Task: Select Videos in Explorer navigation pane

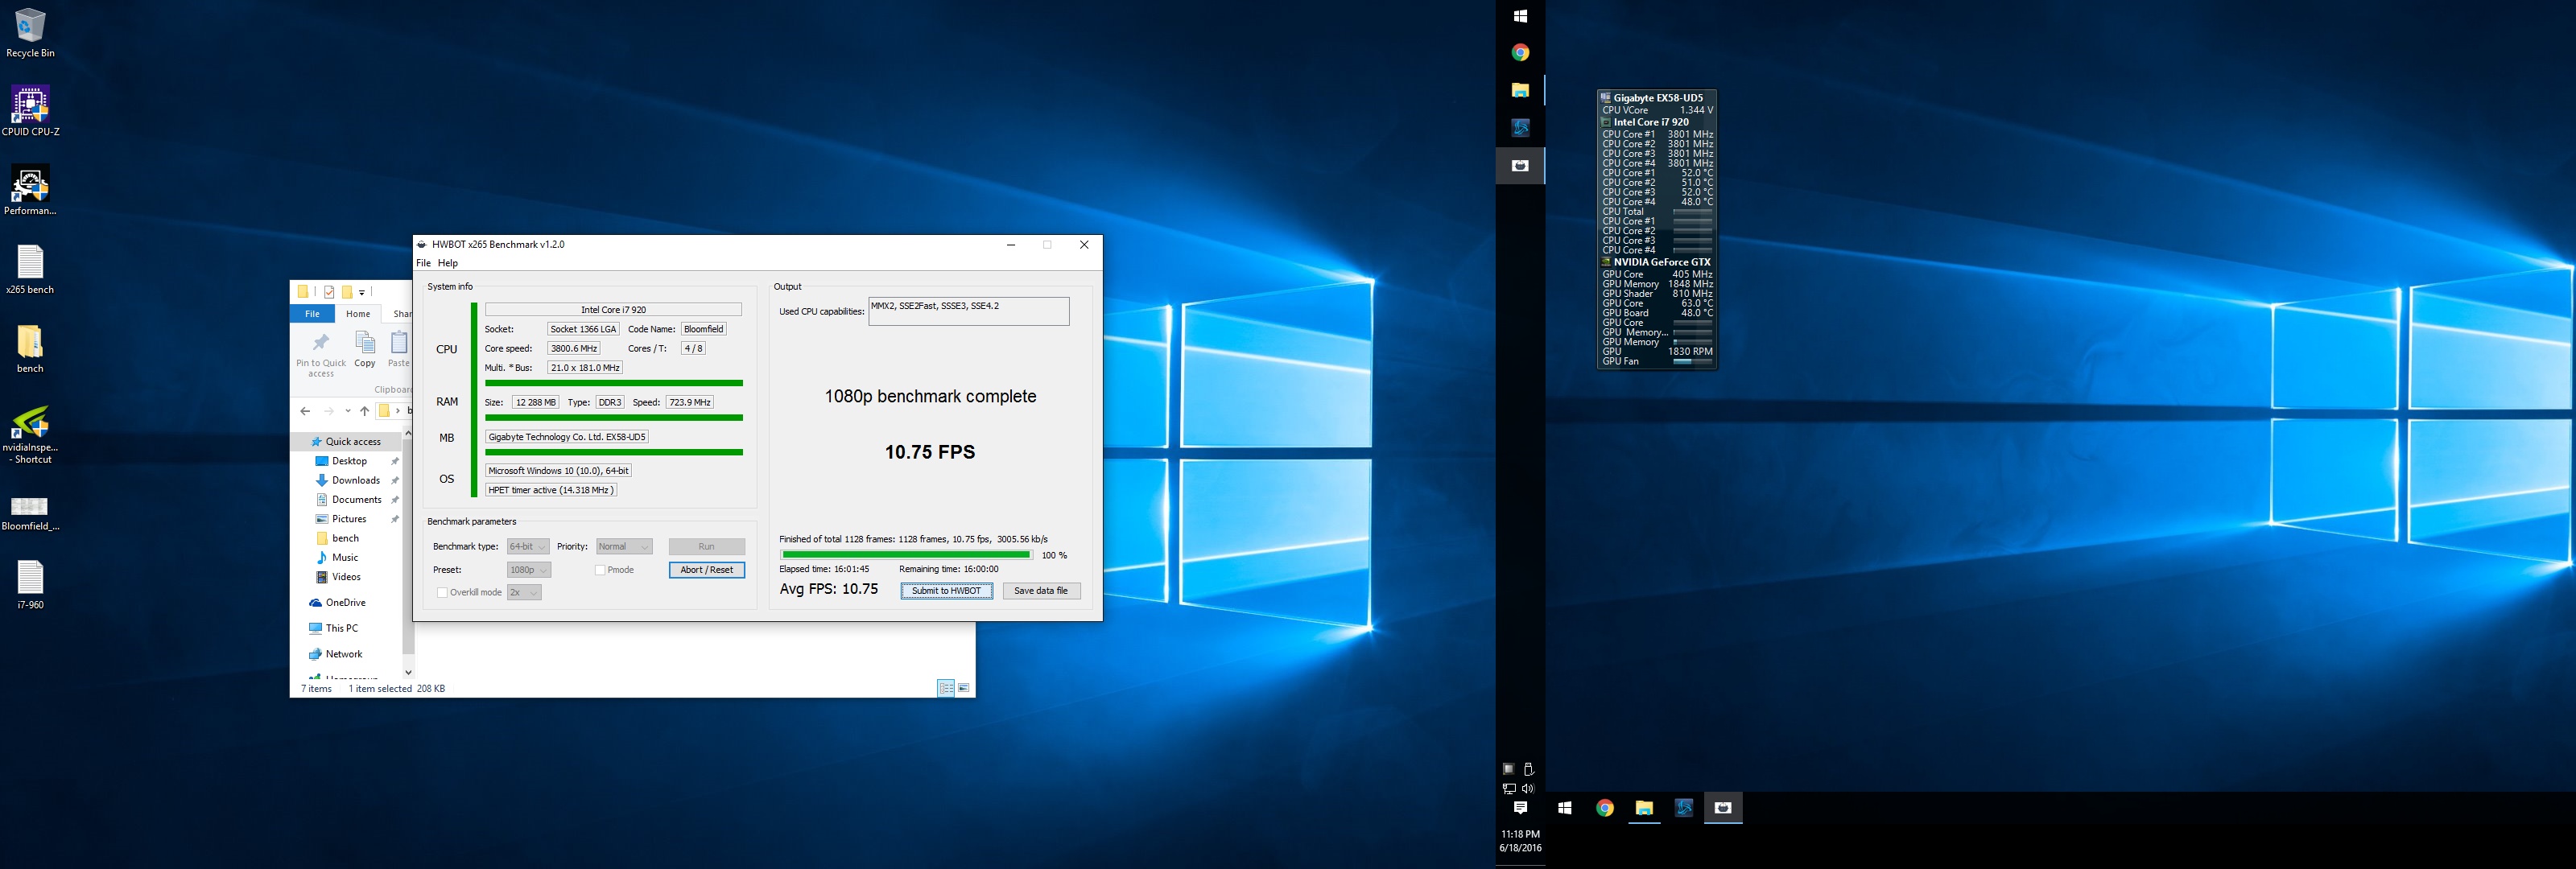Action: (346, 577)
